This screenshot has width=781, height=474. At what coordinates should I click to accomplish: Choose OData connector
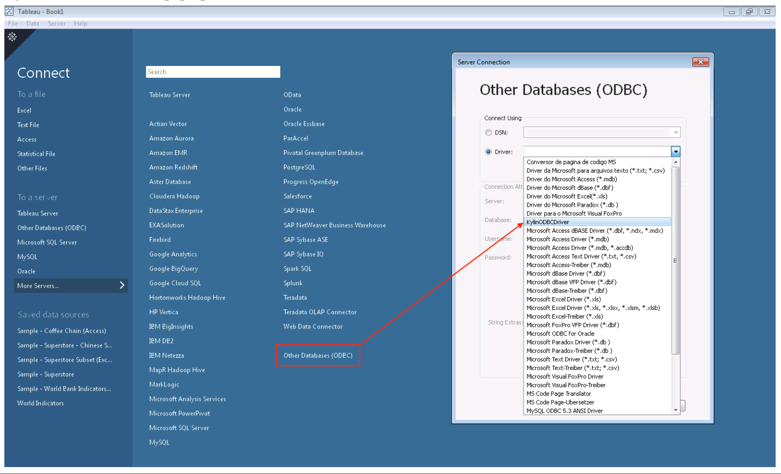292,95
